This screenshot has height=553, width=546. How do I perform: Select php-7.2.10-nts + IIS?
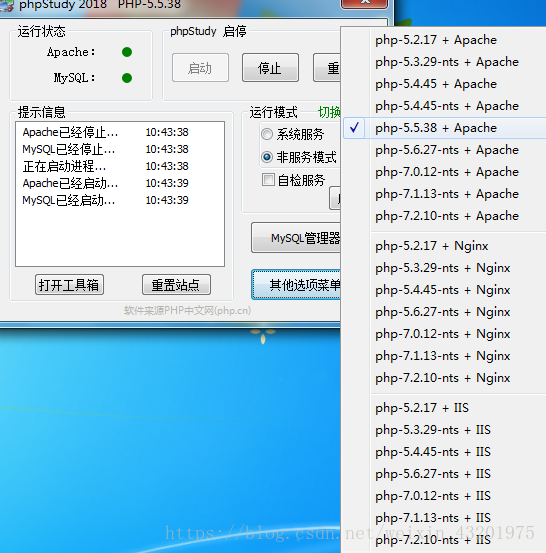444,540
